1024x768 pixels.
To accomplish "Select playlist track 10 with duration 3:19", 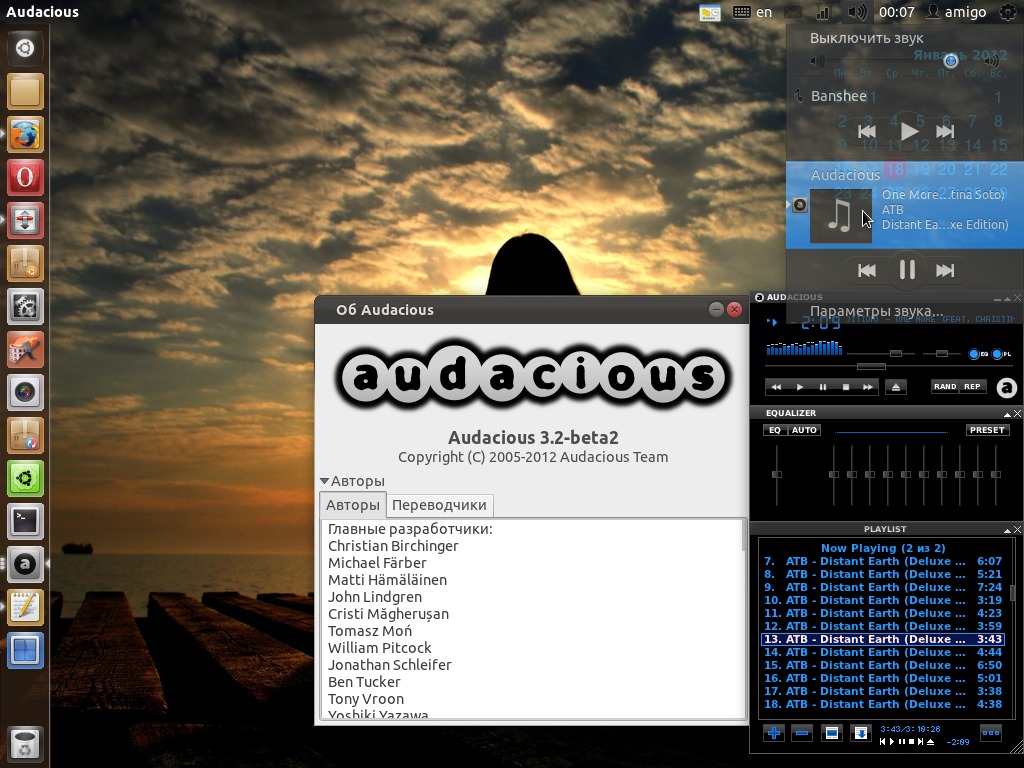I will point(882,600).
